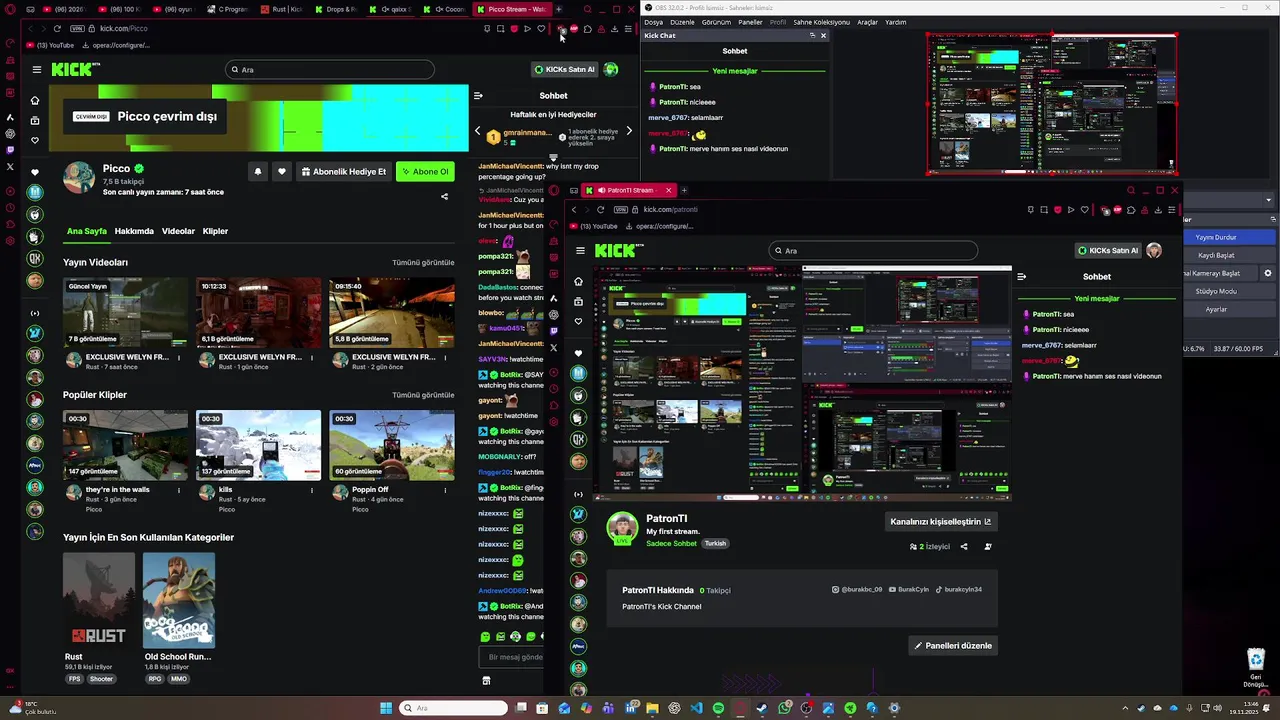Screen dimensions: 1280x720
Task: Open the Dosya menu in OBS
Action: click(653, 22)
